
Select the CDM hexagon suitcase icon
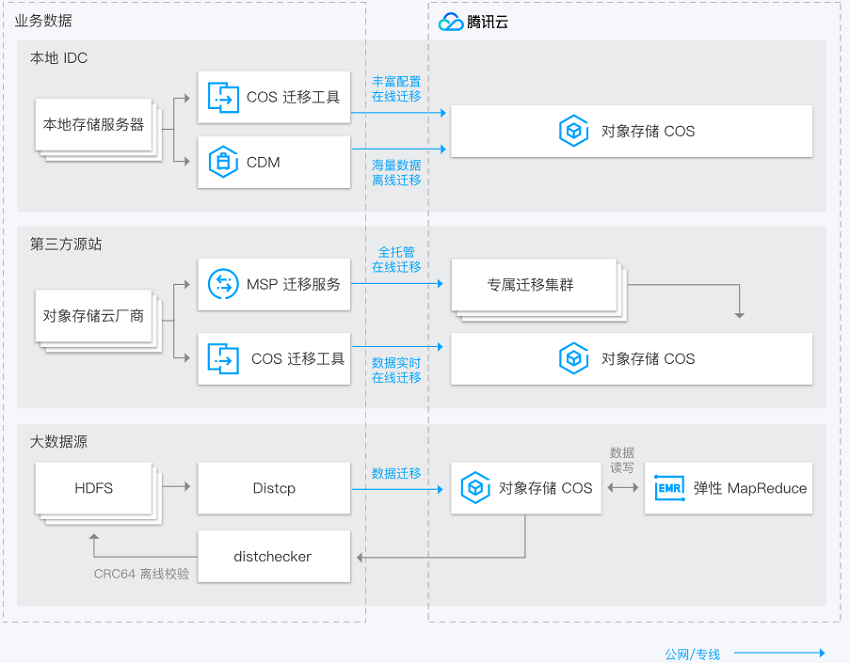[223, 162]
